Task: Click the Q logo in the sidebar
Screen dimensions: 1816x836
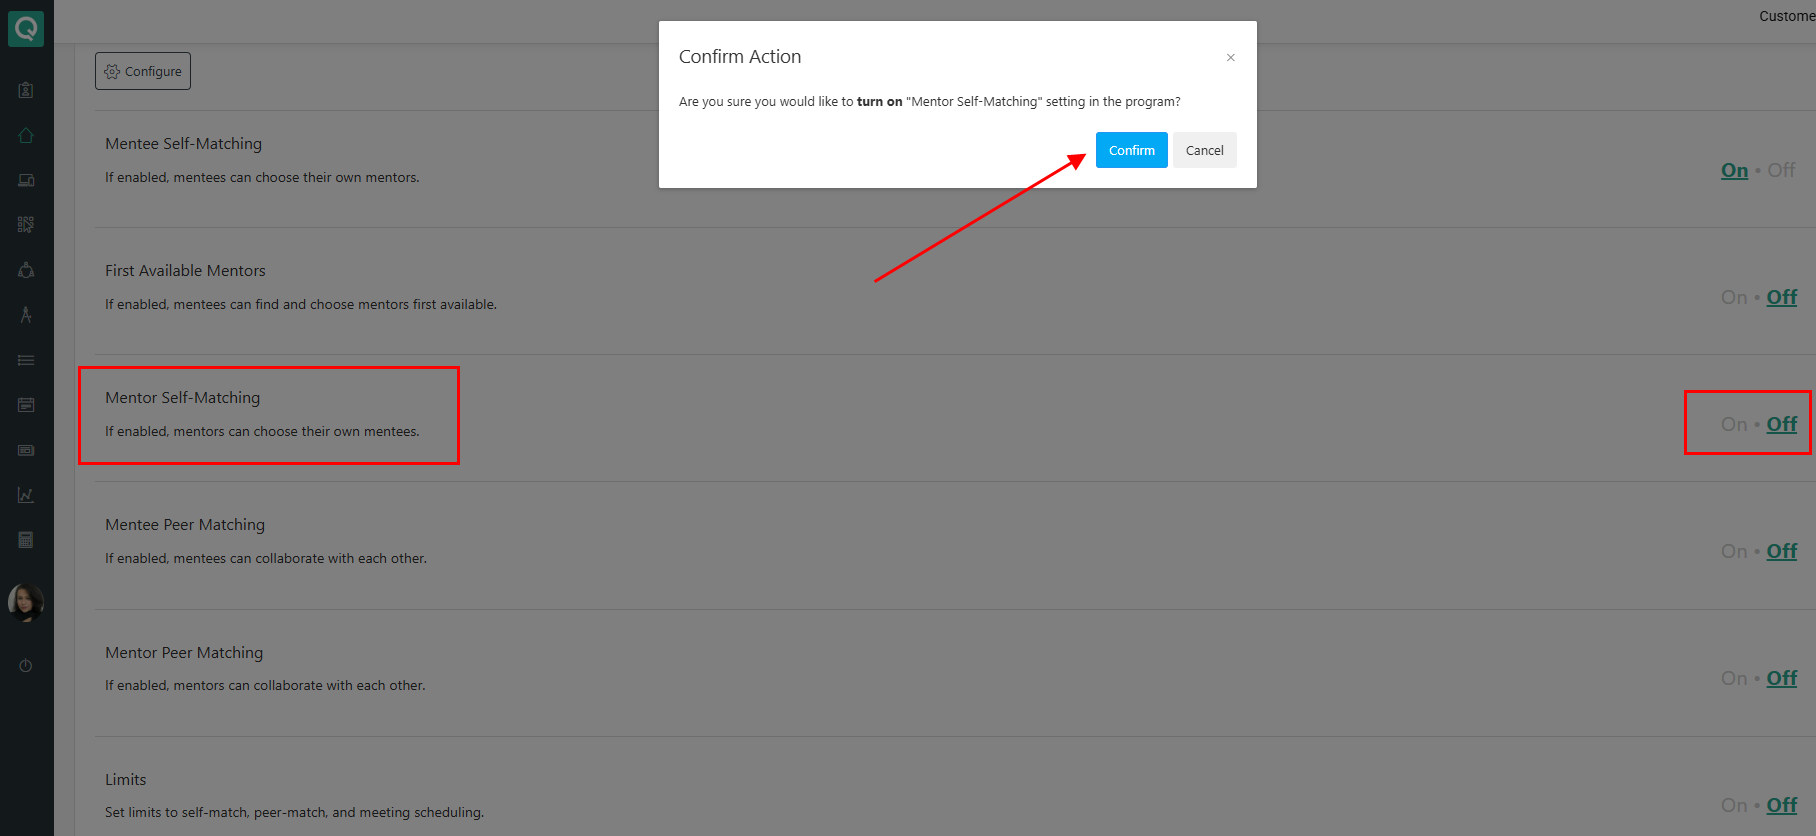Action: coord(26,28)
